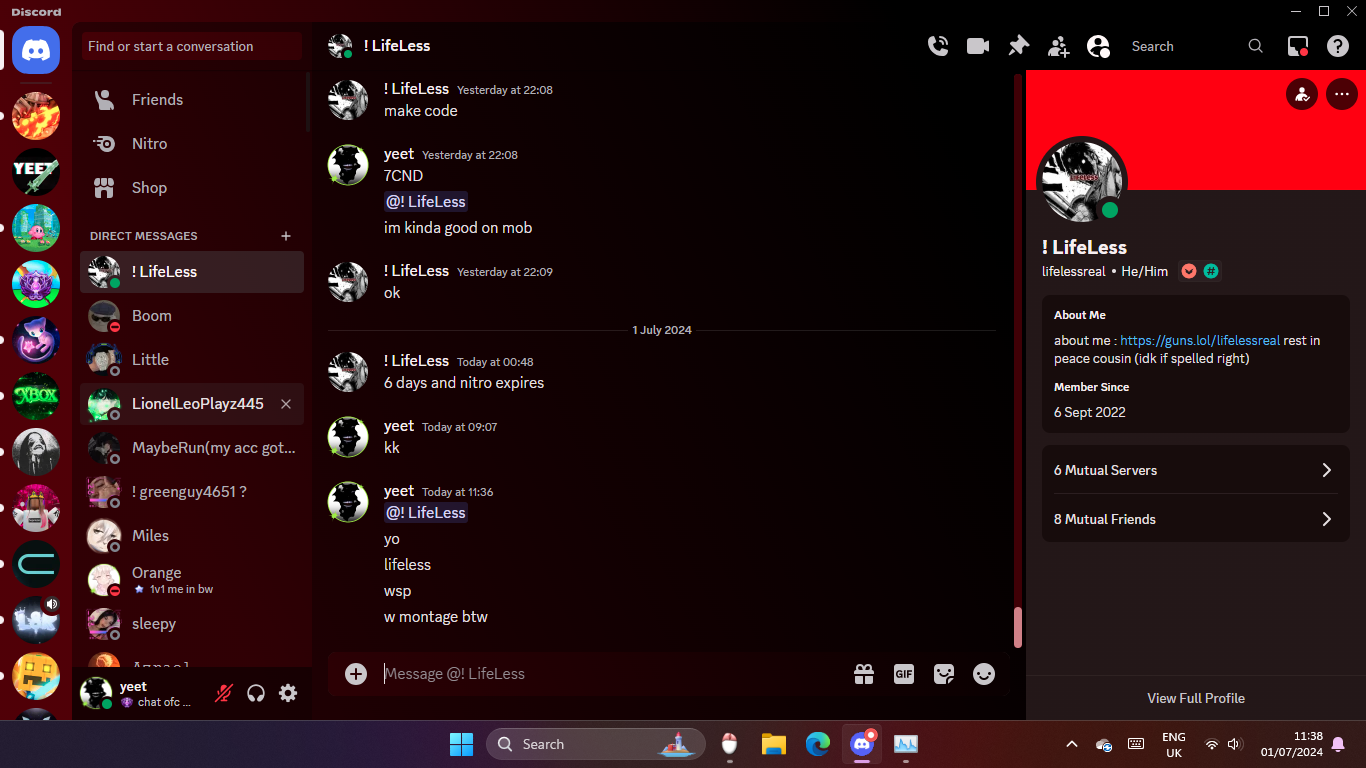The image size is (1366, 768).
Task: Click Find or start a conversation box
Action: point(192,46)
